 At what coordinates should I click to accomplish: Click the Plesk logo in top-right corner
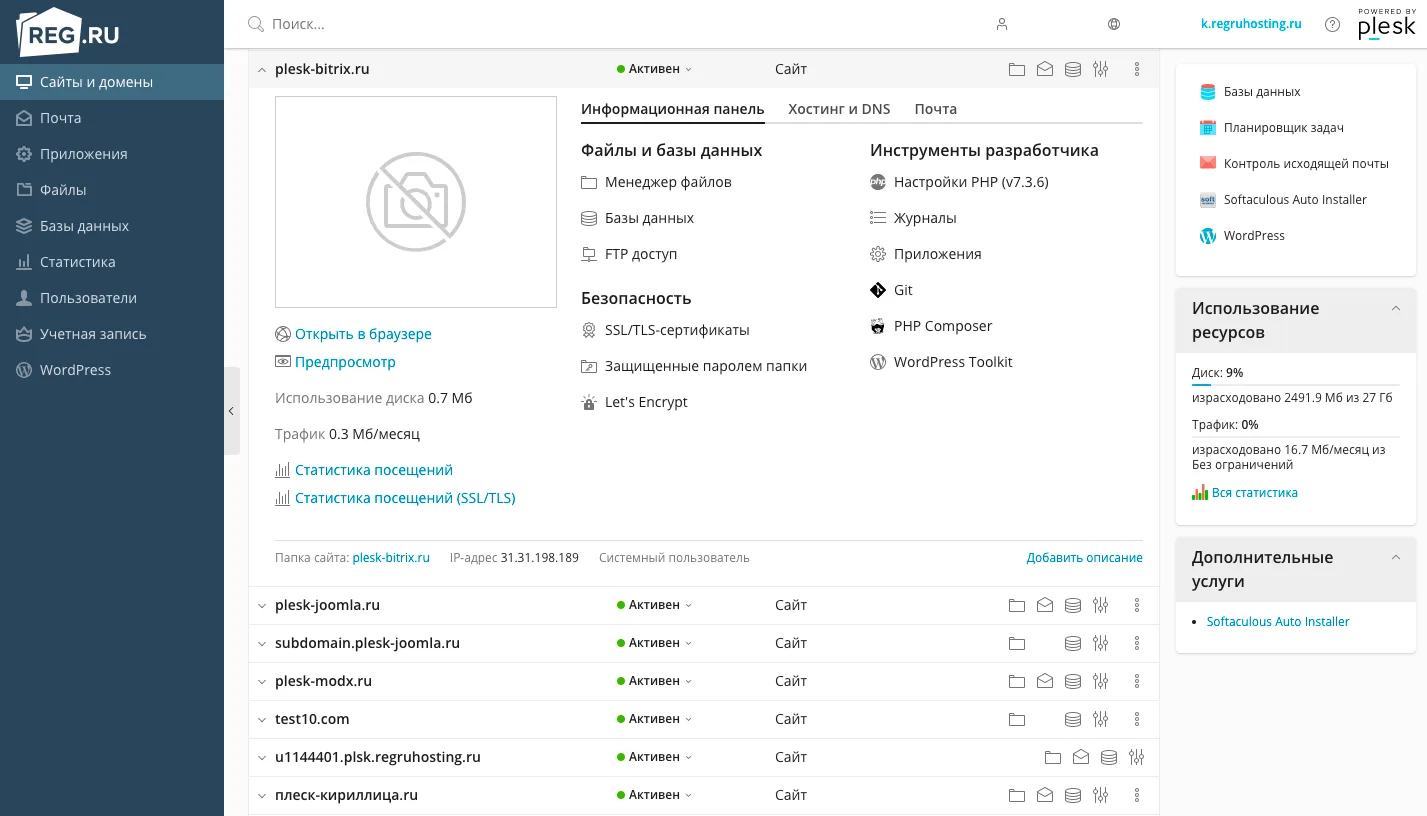click(x=1386, y=24)
